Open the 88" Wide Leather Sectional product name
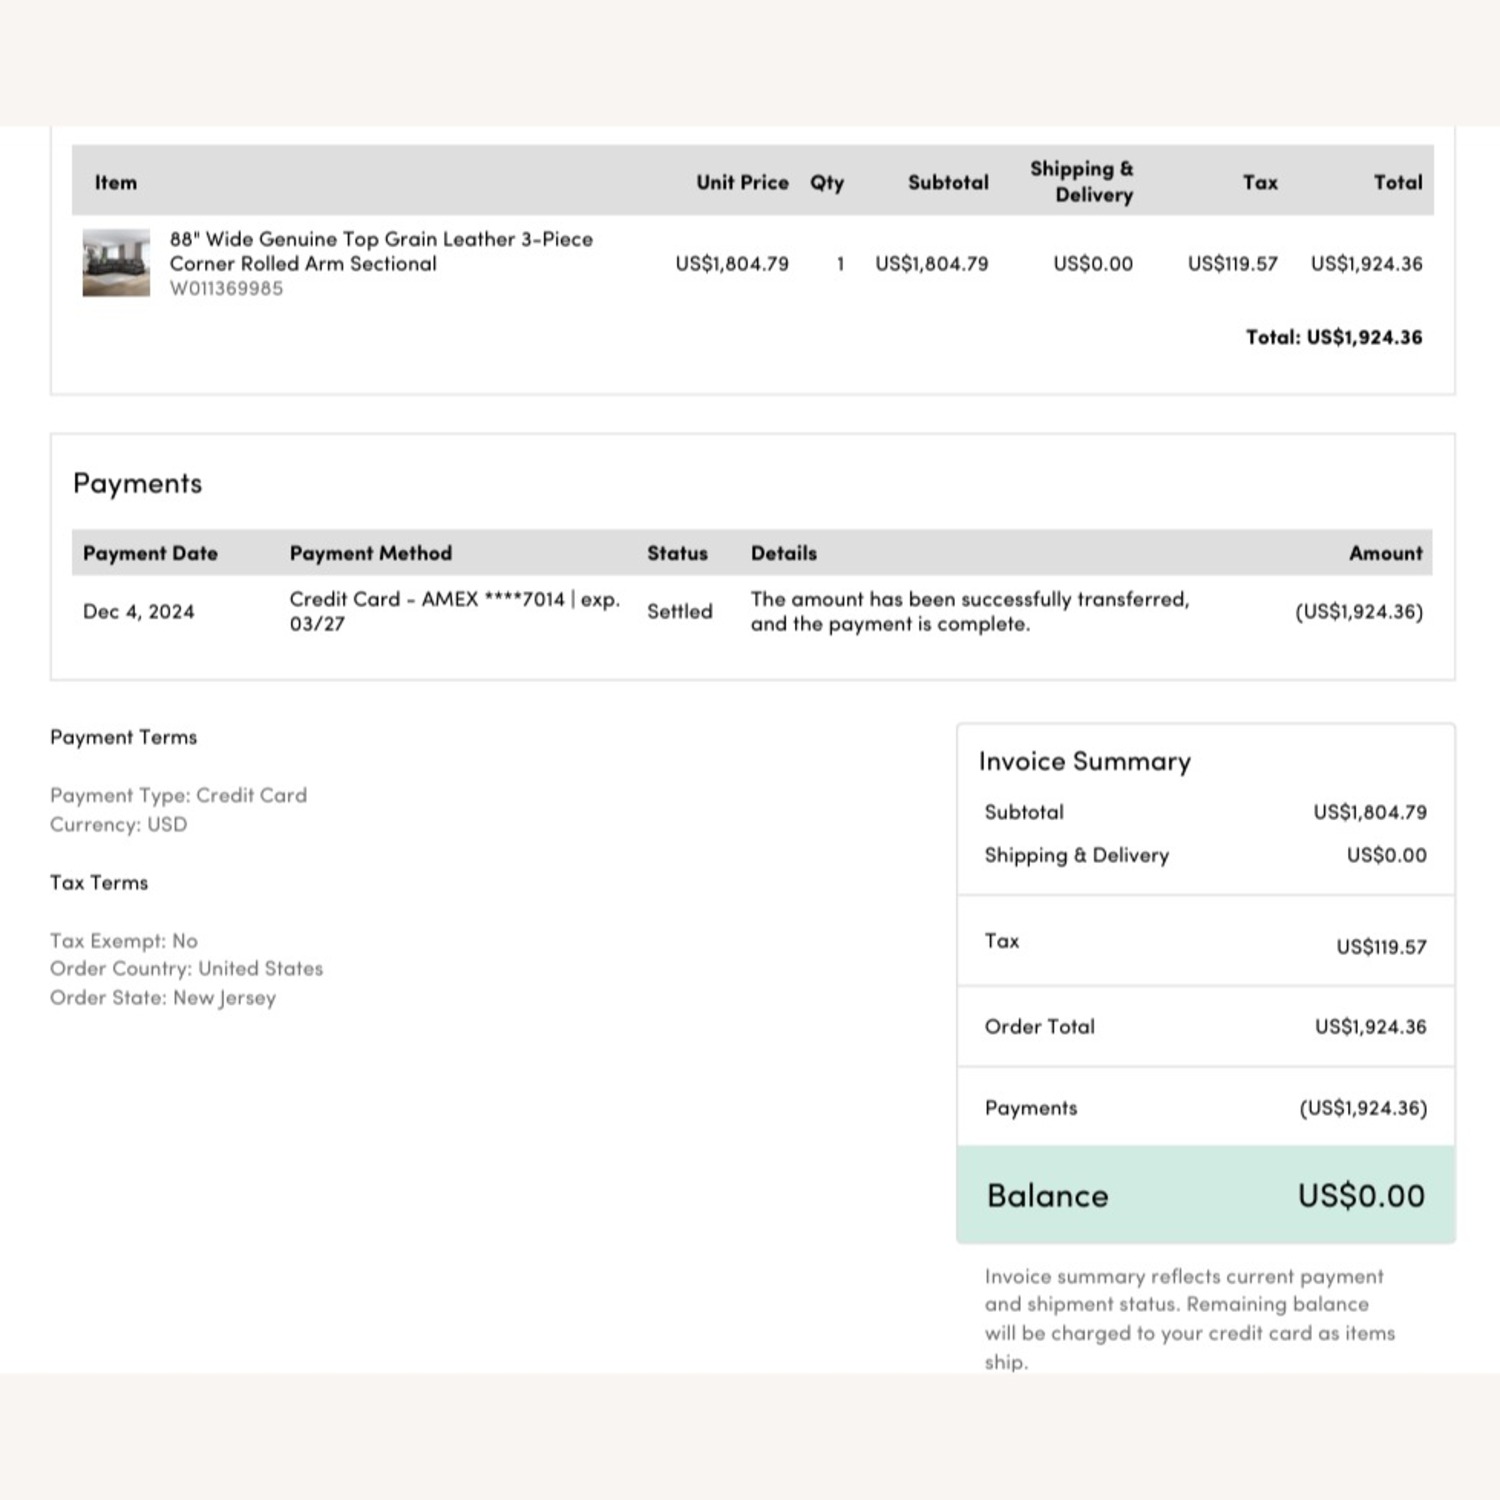 (380, 251)
